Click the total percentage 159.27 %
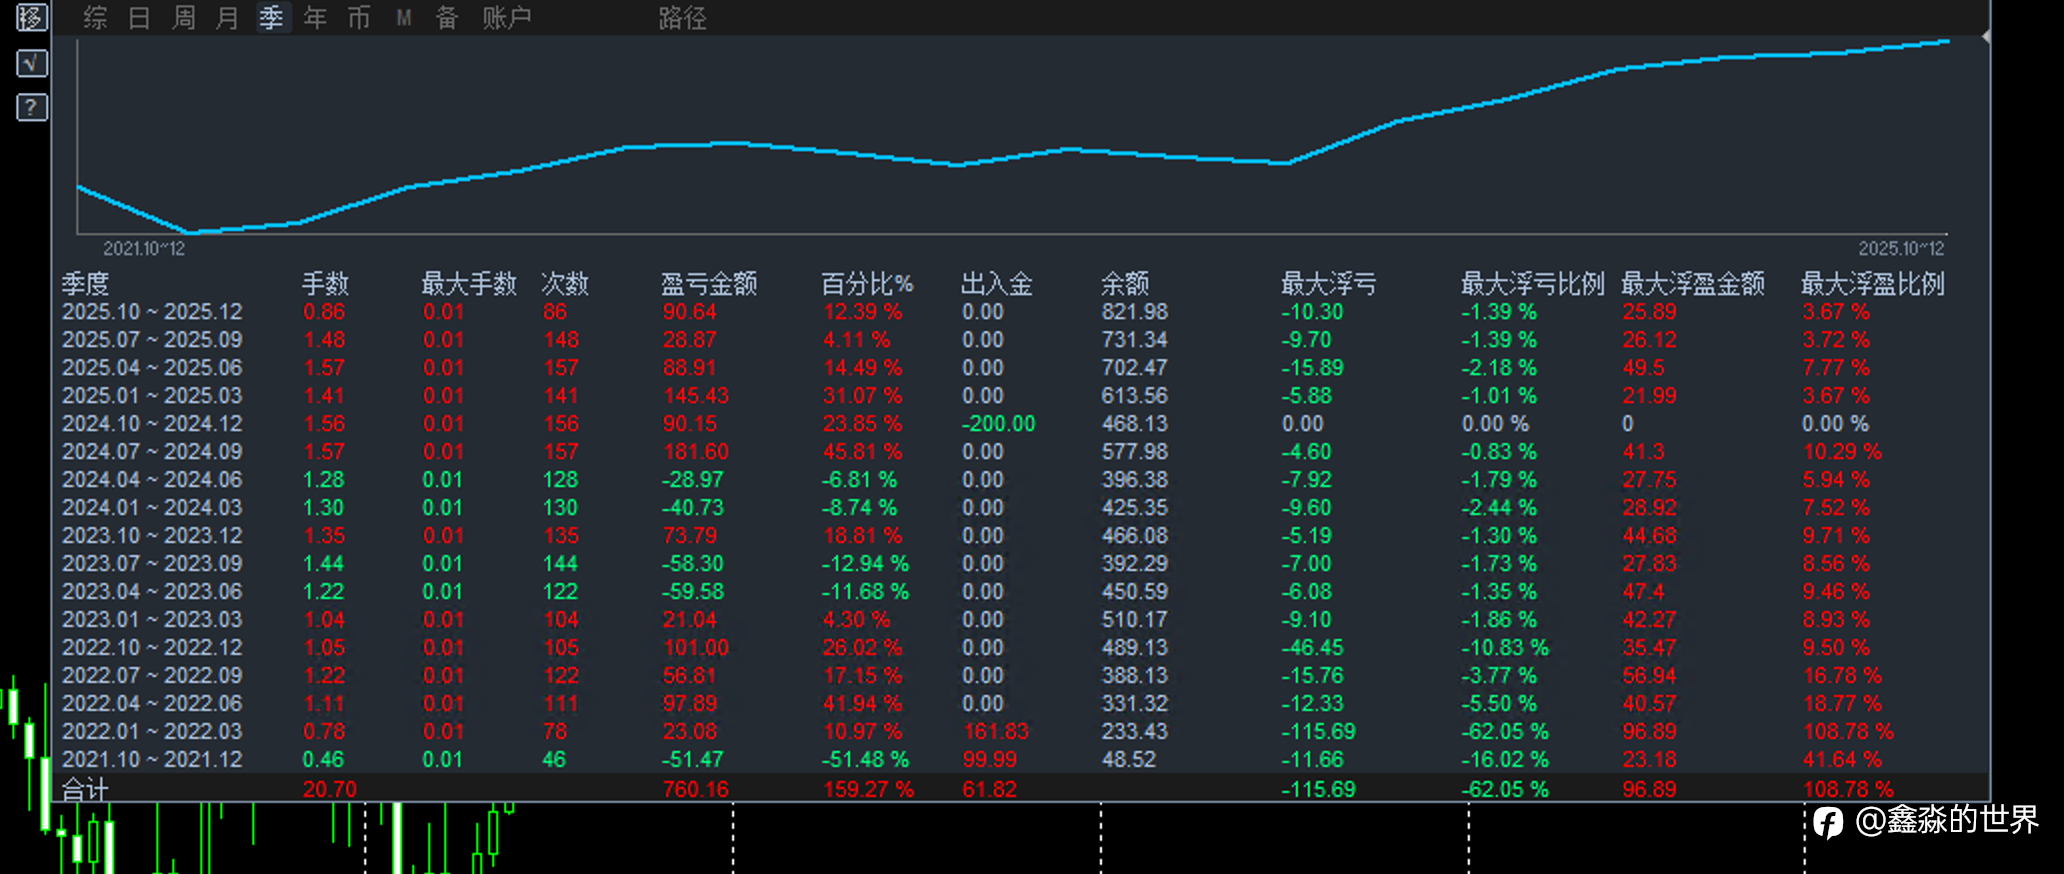The height and width of the screenshot is (874, 2064). 868,789
